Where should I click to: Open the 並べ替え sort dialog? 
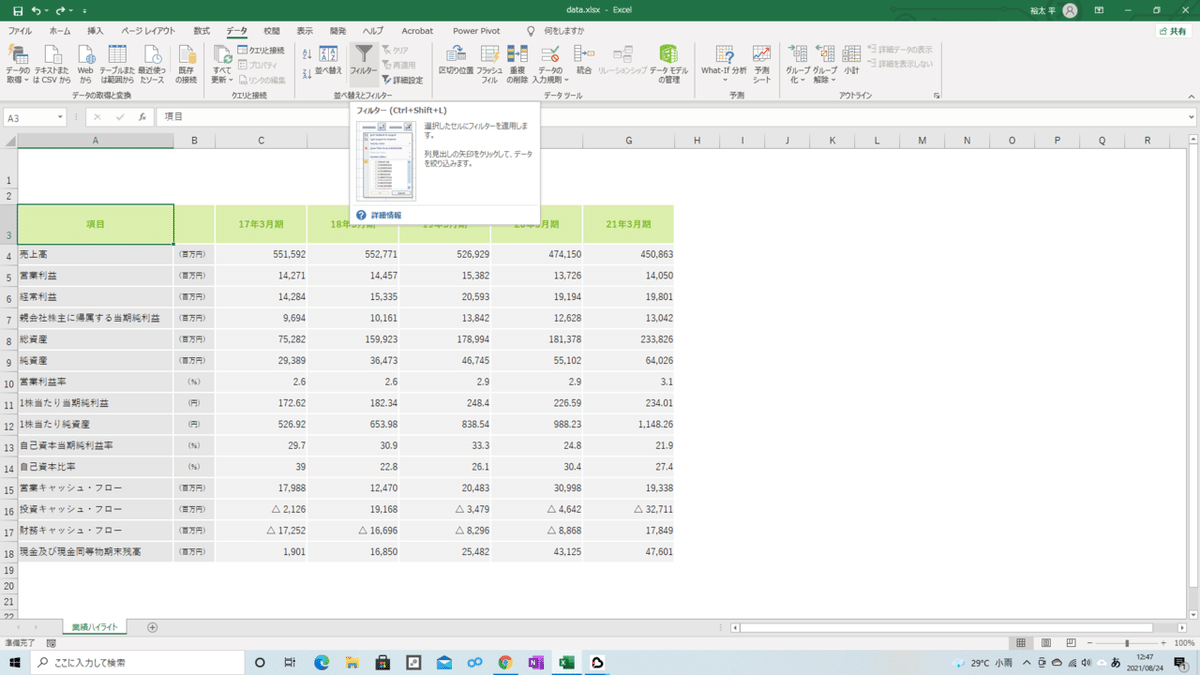[329, 60]
